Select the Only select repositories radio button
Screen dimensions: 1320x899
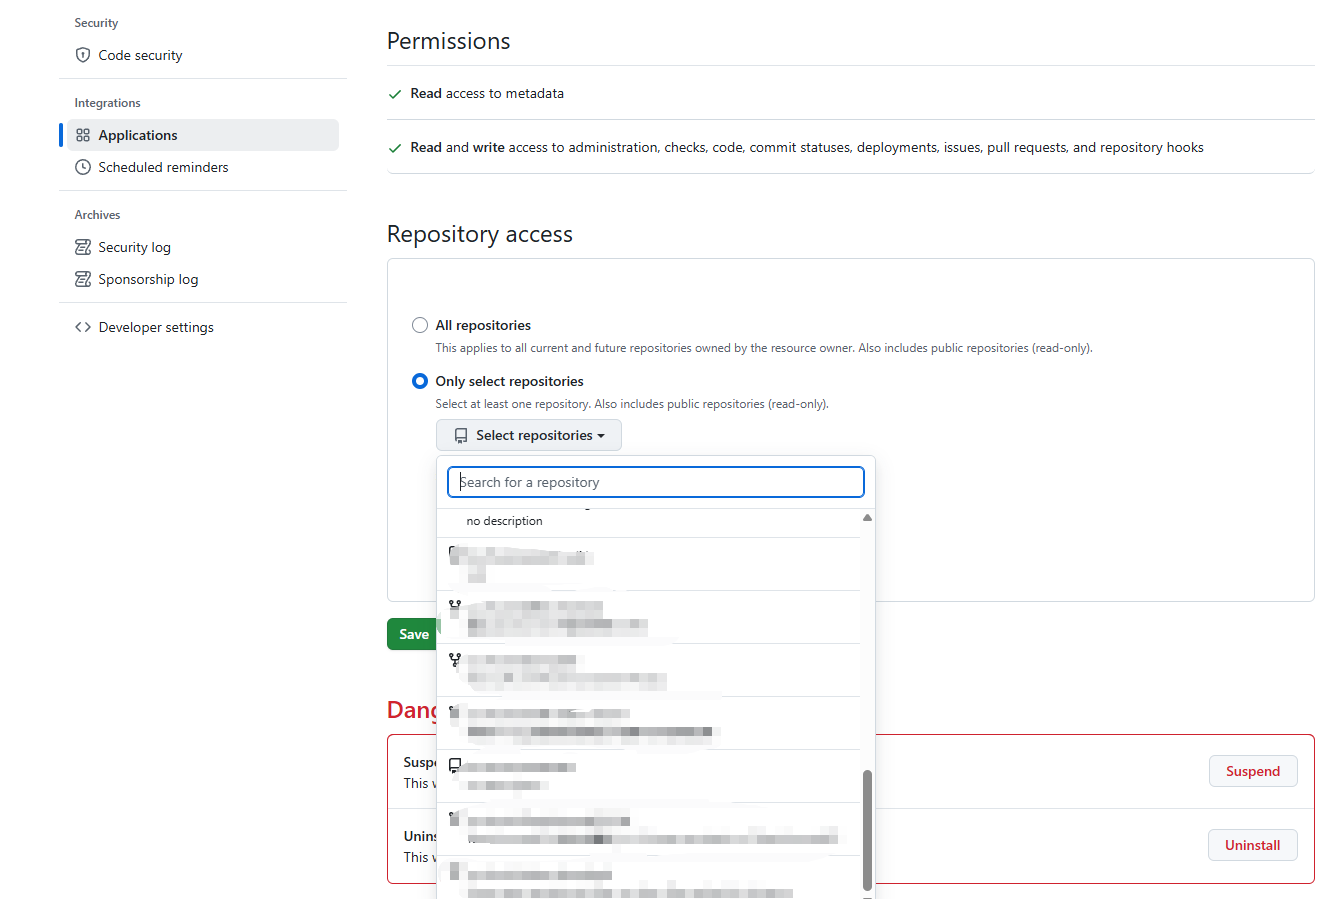[420, 381]
